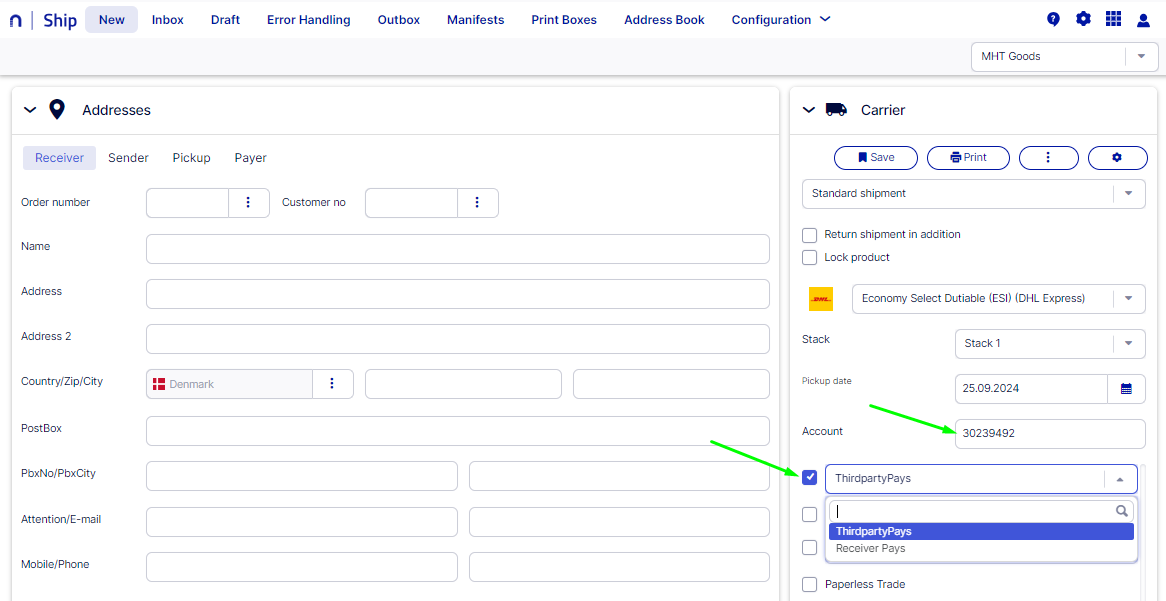
Task: Enable Return shipment in addition checkbox
Action: click(810, 235)
